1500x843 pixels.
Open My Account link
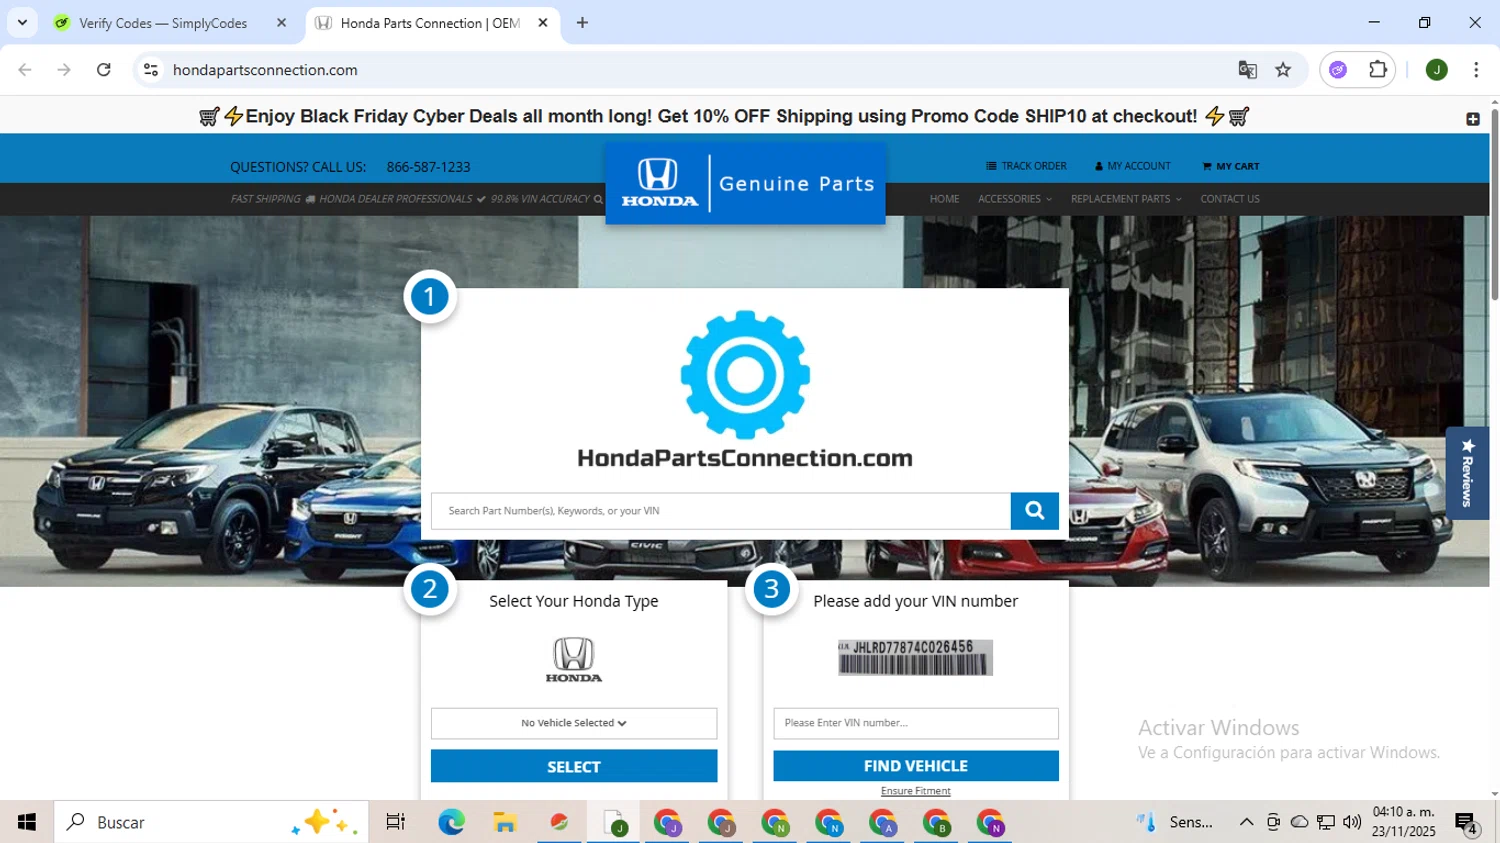coord(1133,166)
